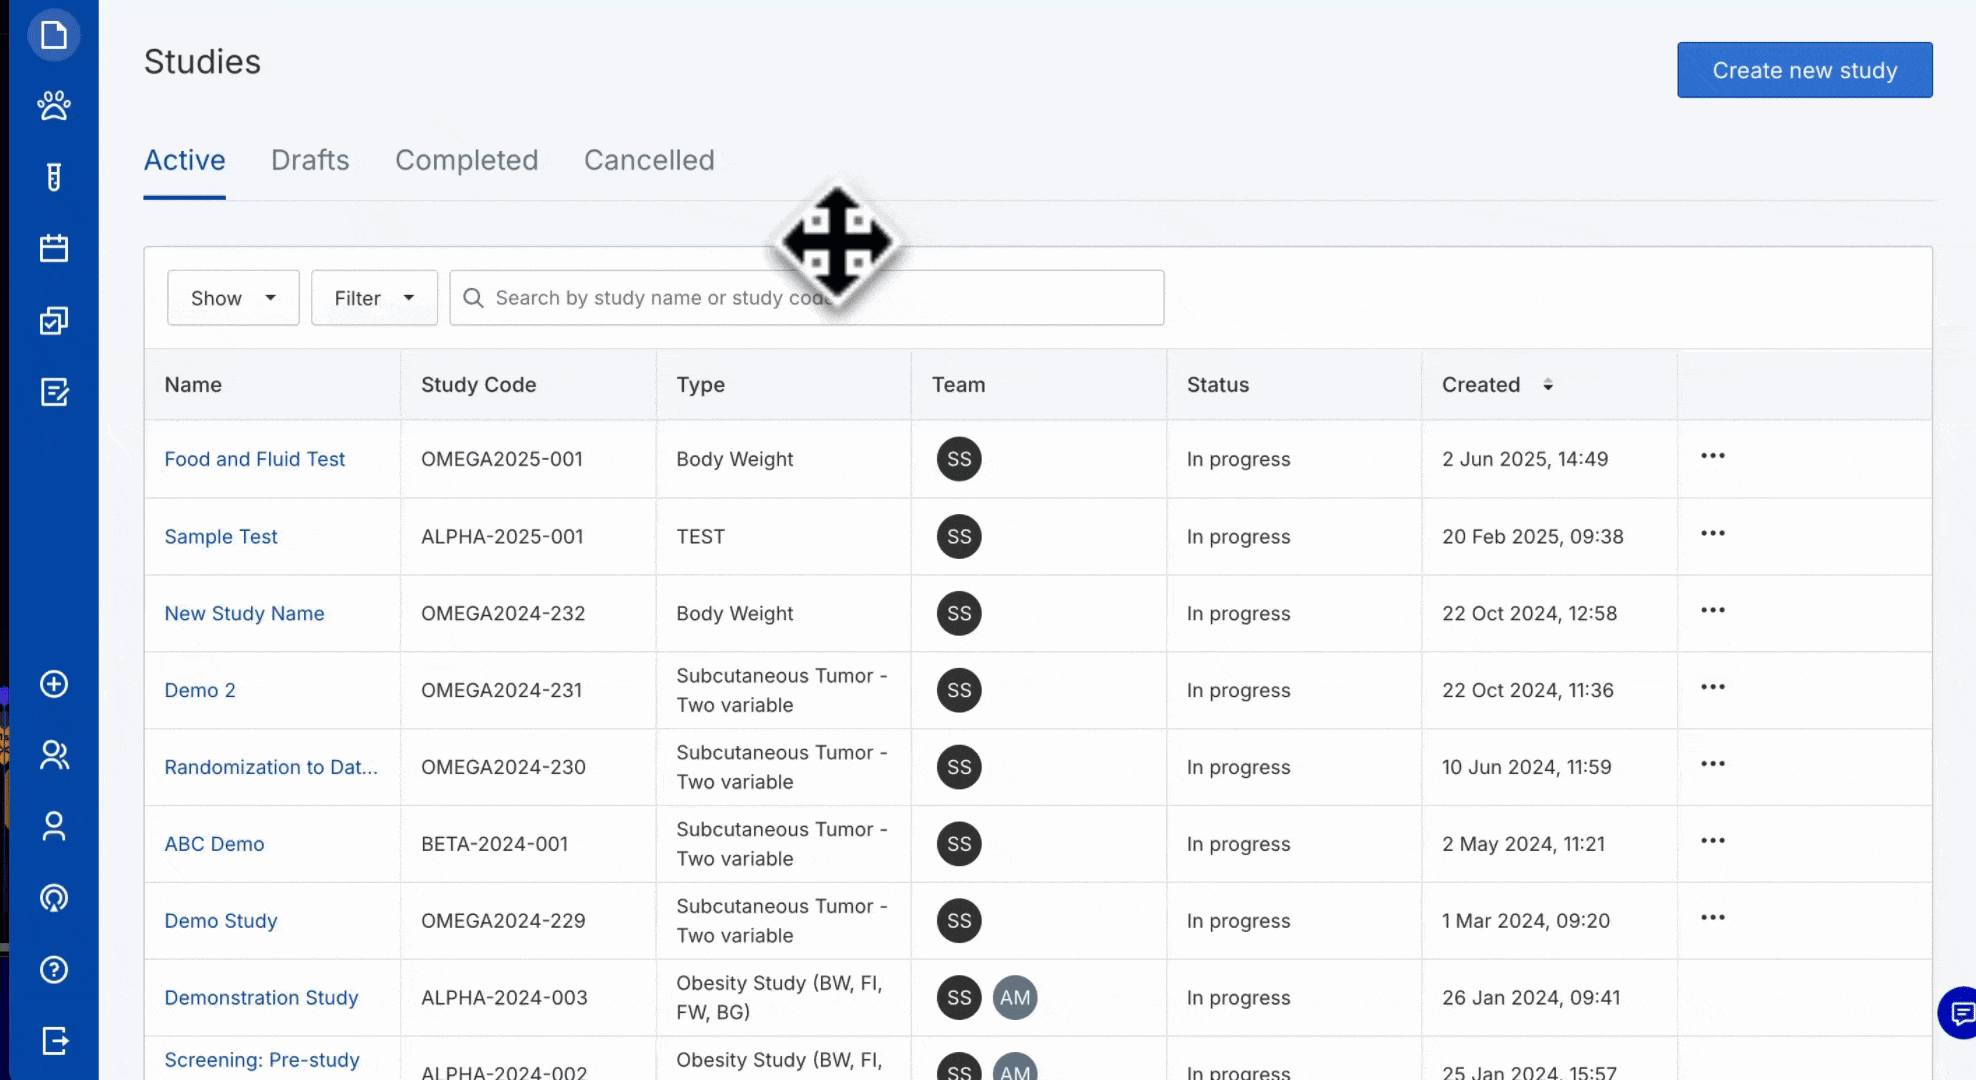
Task: Switch to the Drafts tab
Action: point(310,160)
